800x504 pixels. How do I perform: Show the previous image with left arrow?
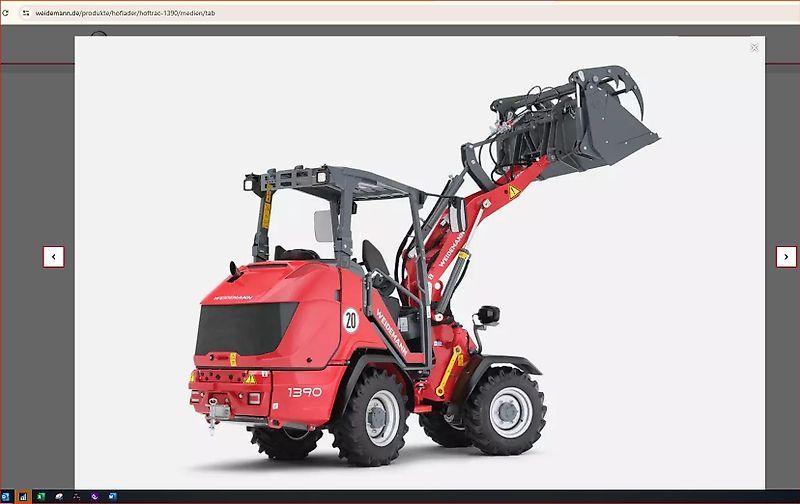[x=54, y=257]
